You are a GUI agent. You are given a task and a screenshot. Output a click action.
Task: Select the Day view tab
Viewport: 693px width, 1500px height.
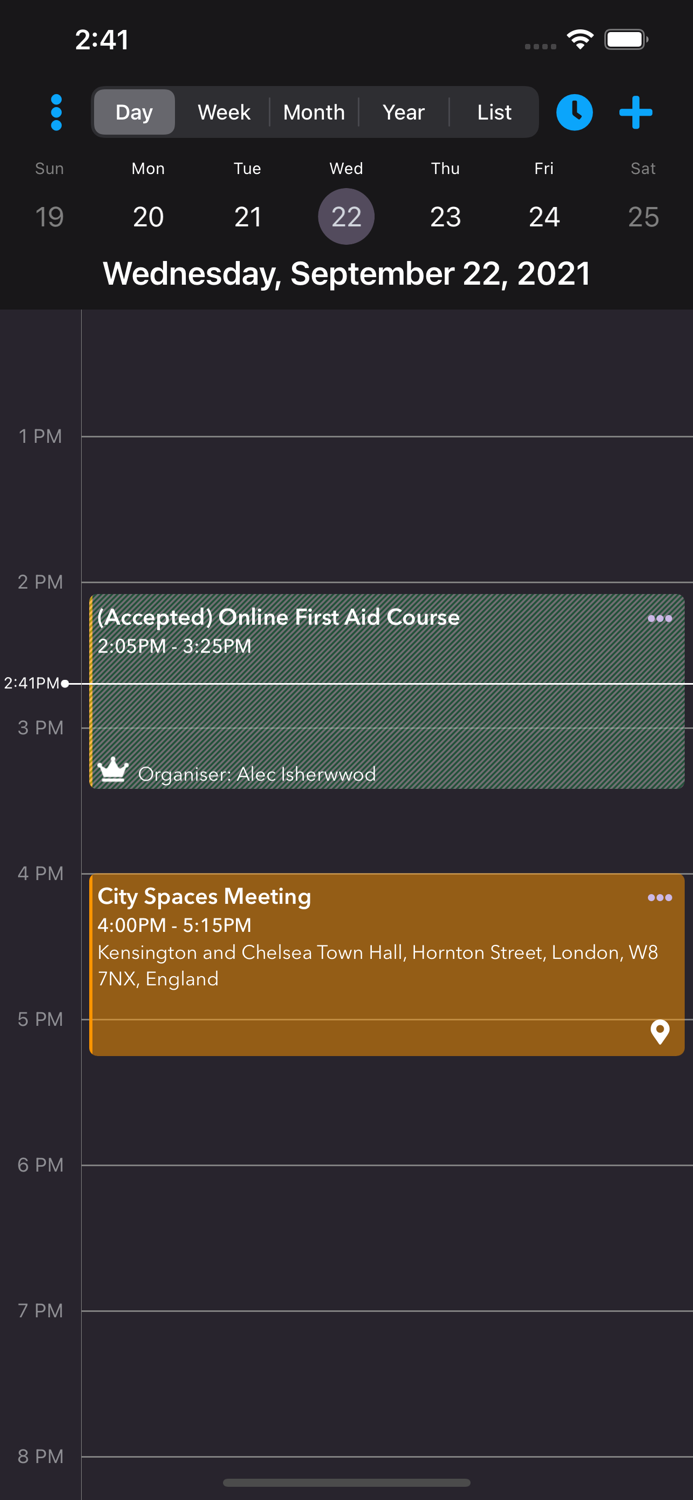[134, 112]
